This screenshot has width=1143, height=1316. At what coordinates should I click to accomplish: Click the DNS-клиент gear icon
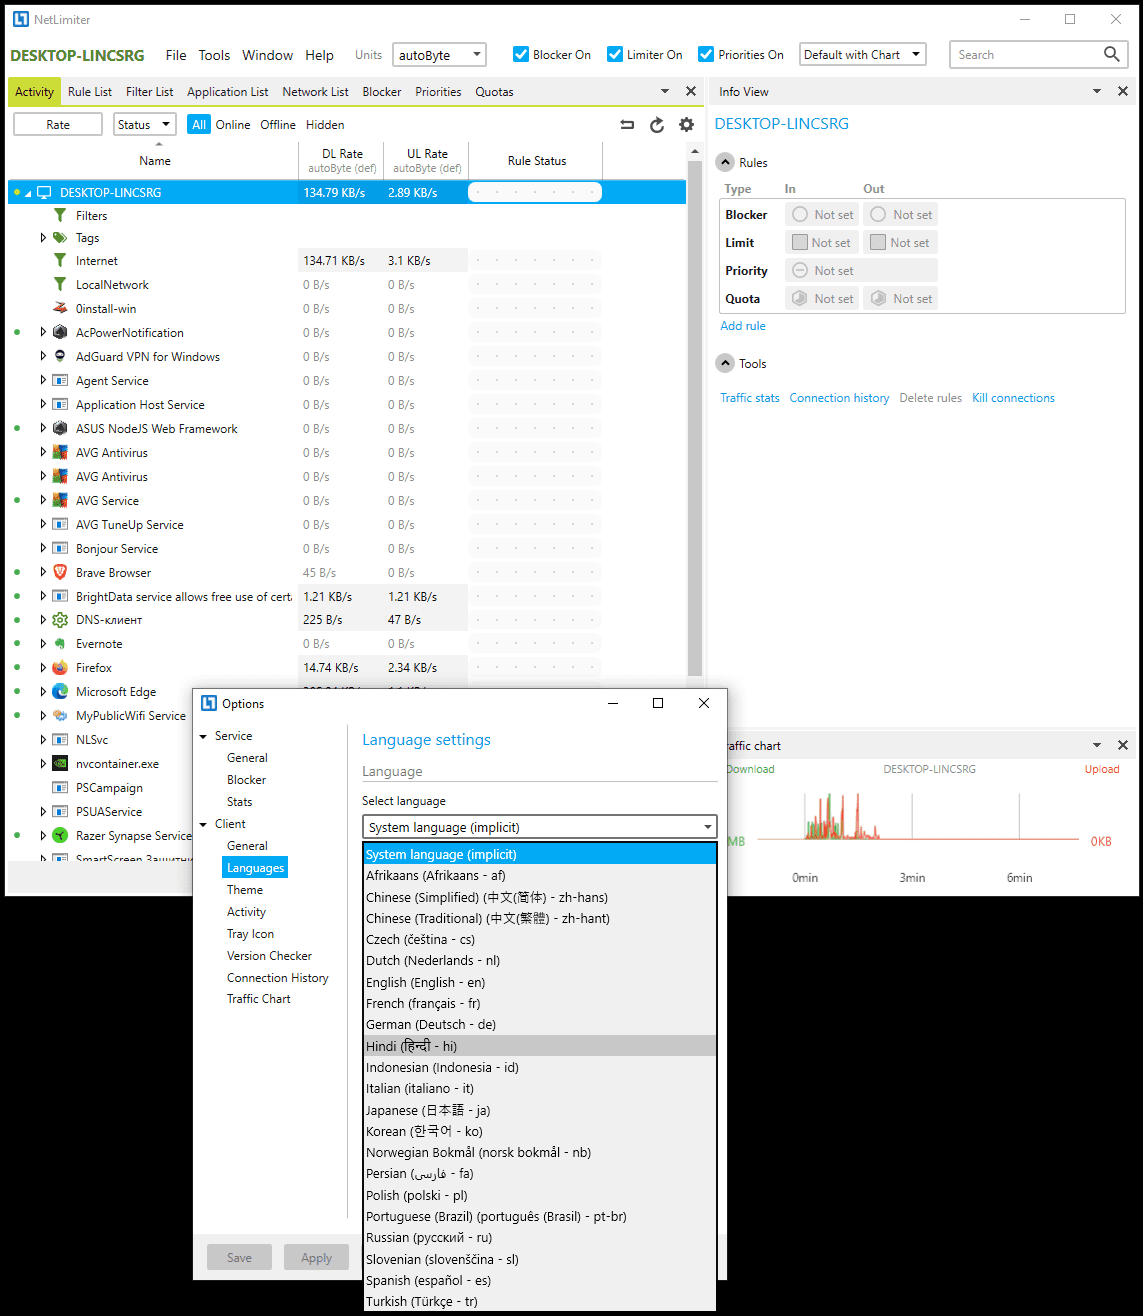pyautogui.click(x=60, y=620)
